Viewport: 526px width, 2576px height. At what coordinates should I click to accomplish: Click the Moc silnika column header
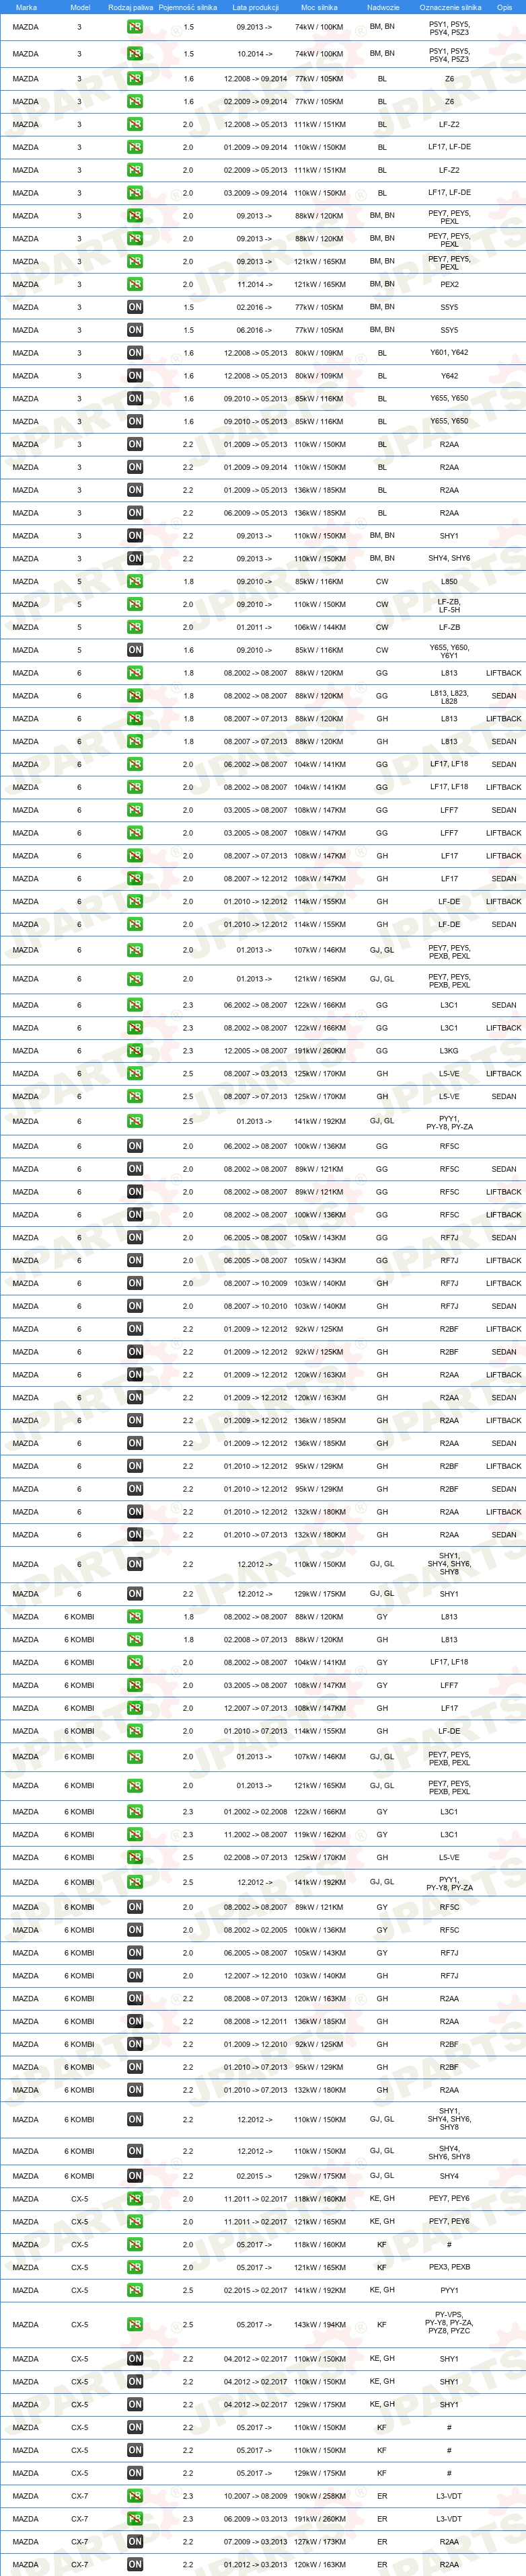tap(319, 7)
